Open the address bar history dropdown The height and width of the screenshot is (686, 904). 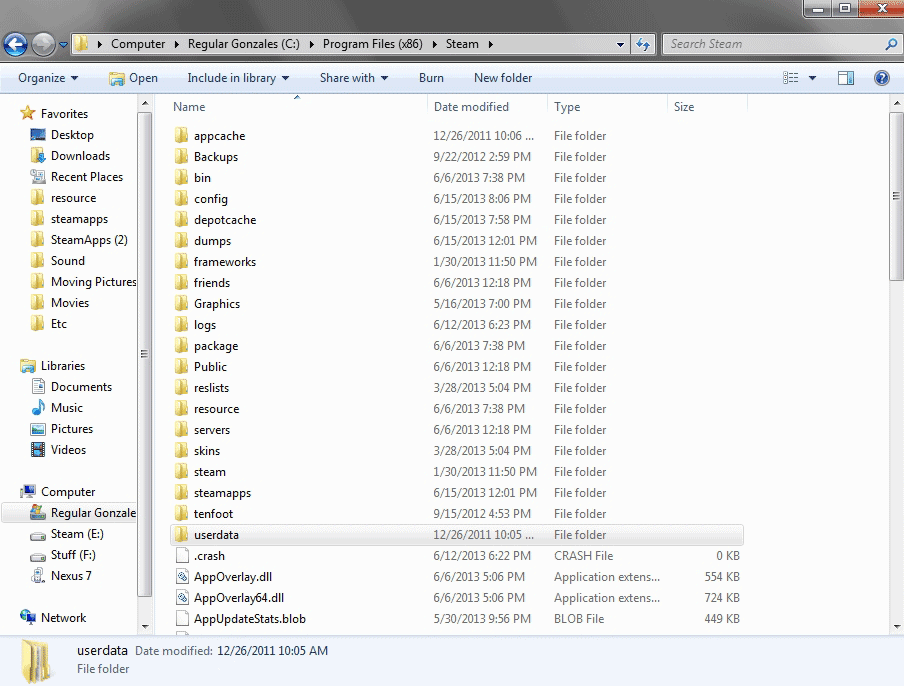coord(620,44)
